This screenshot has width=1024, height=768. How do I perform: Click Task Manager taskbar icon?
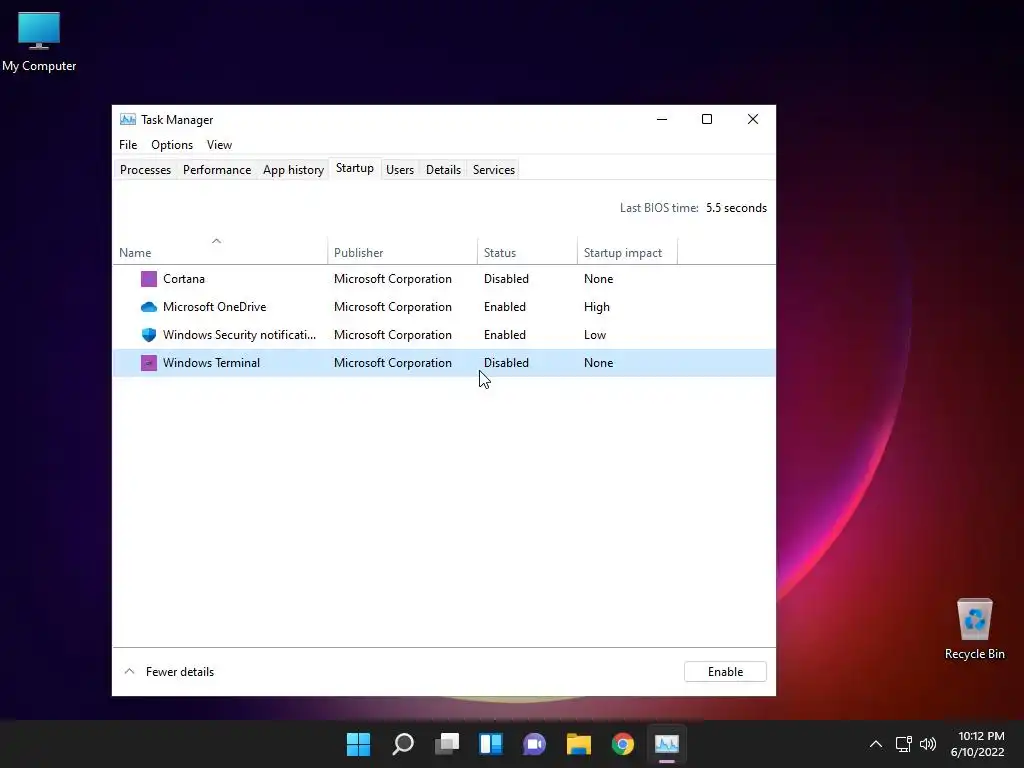(x=667, y=744)
